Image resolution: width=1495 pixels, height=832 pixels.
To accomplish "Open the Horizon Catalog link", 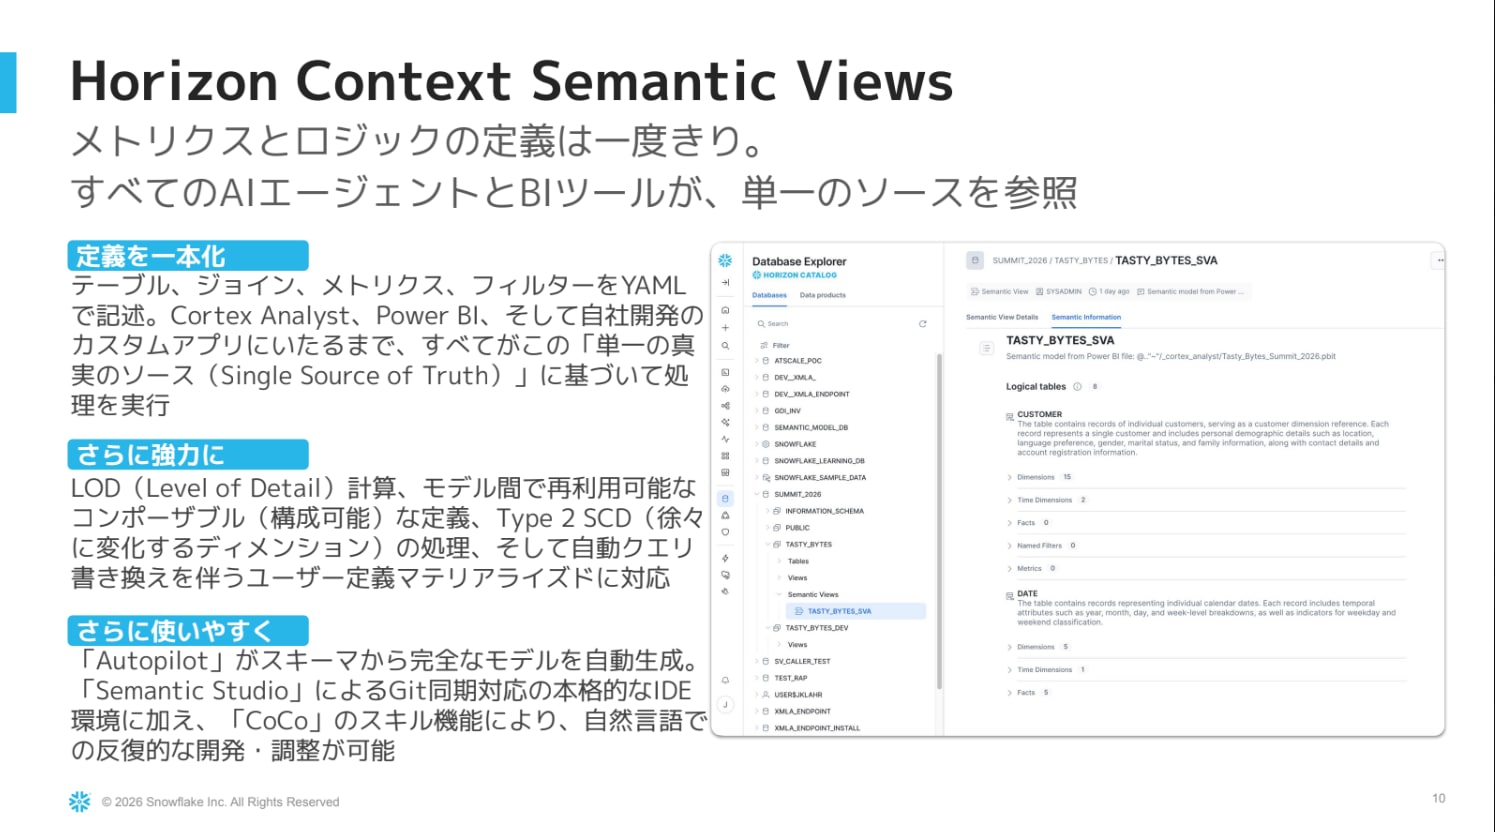I will coord(795,275).
